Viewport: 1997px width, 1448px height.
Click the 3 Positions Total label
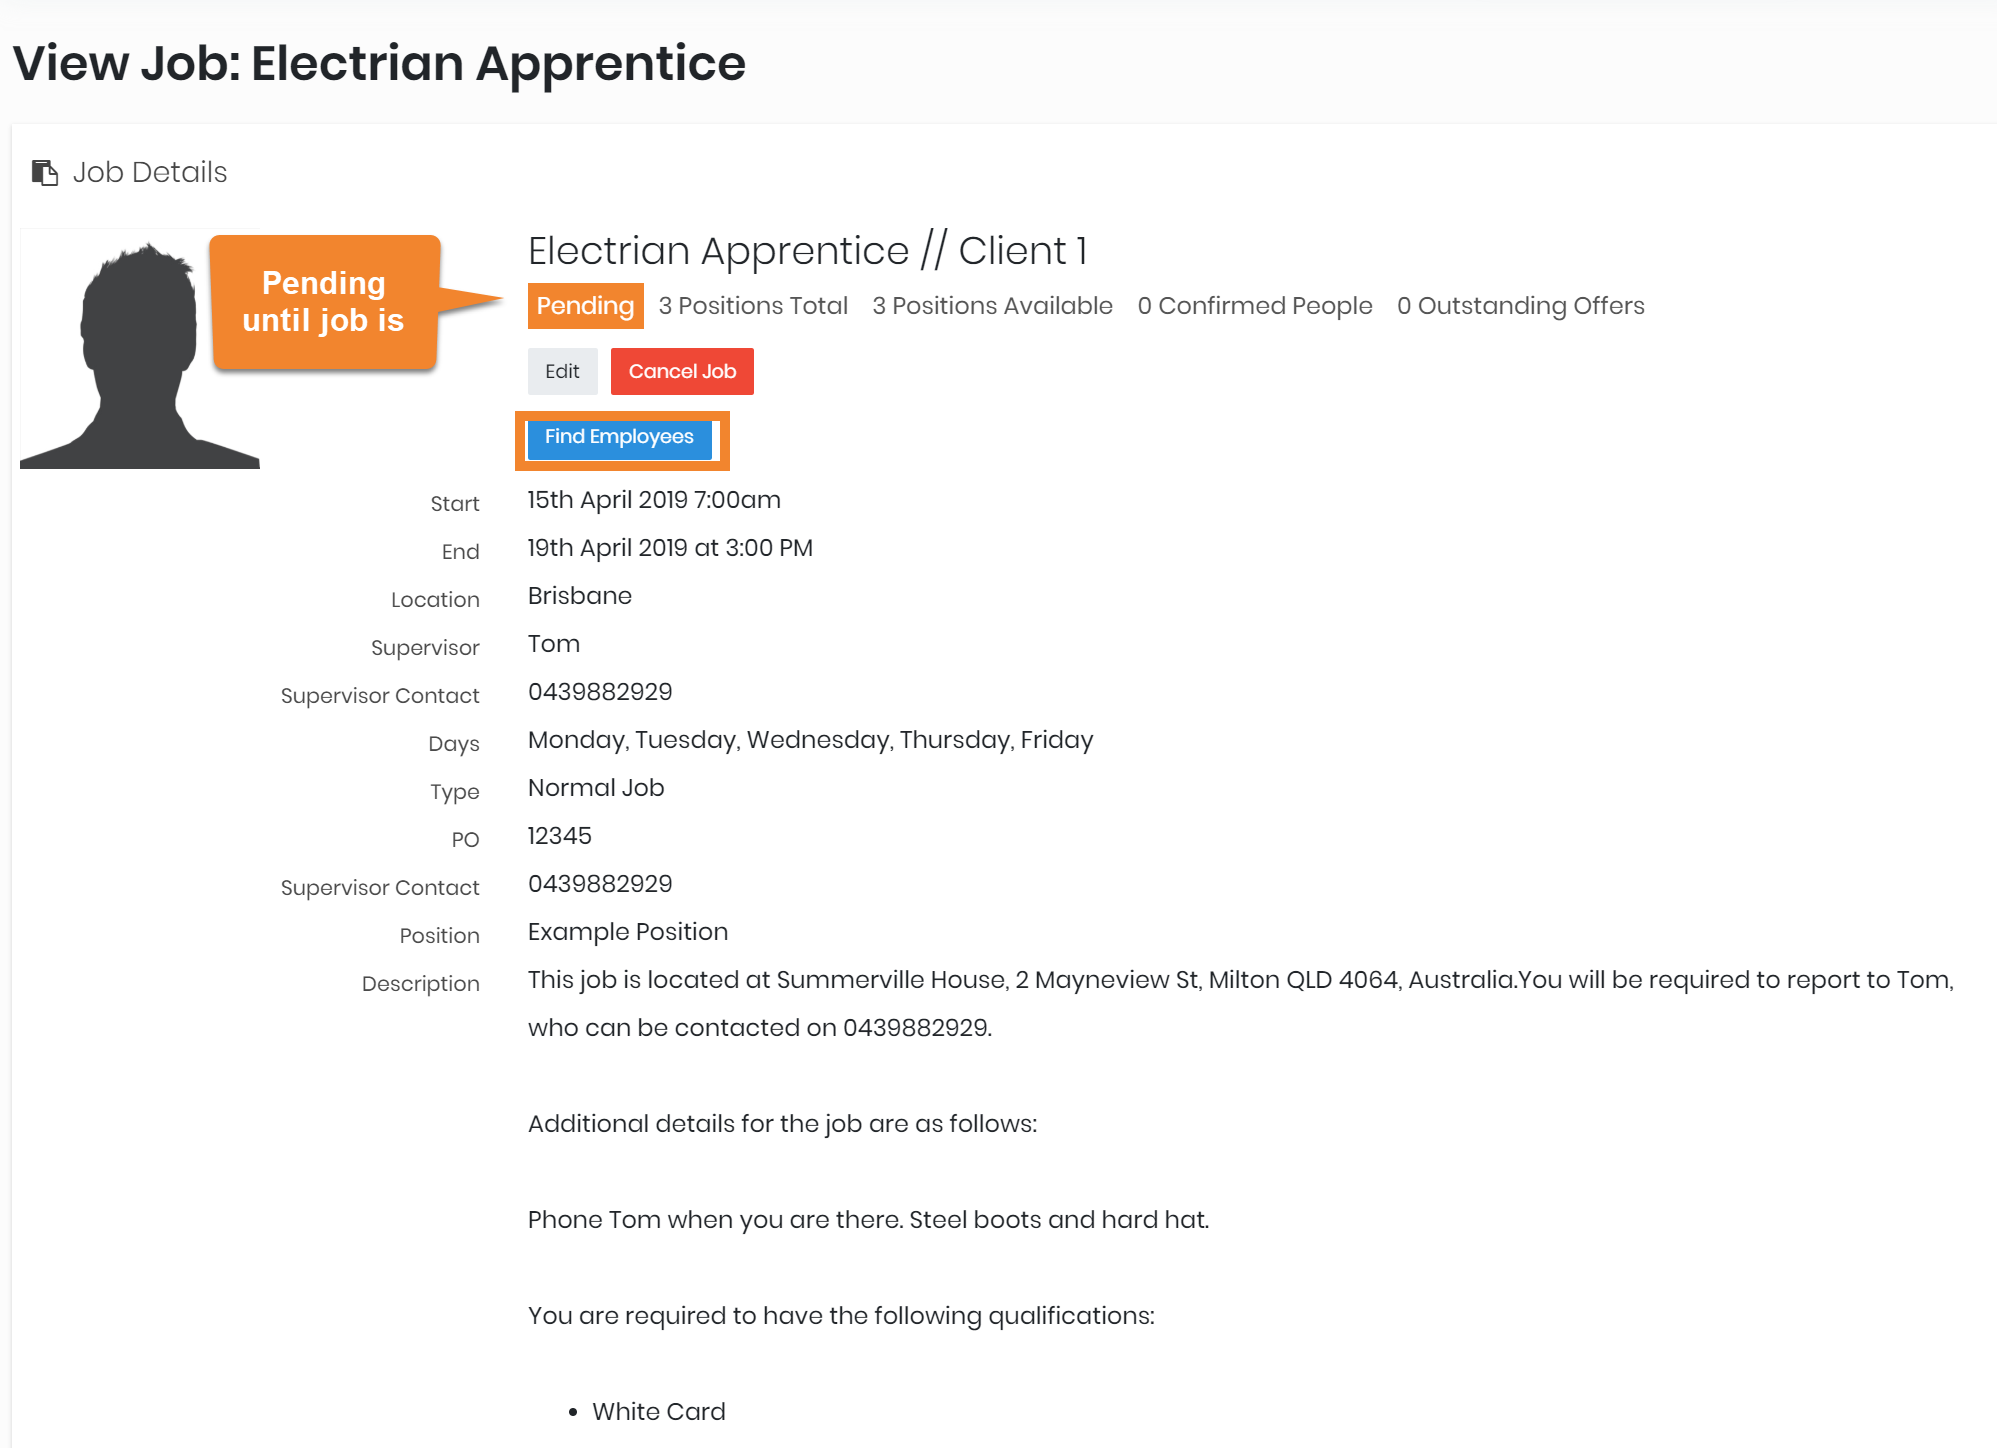[752, 306]
